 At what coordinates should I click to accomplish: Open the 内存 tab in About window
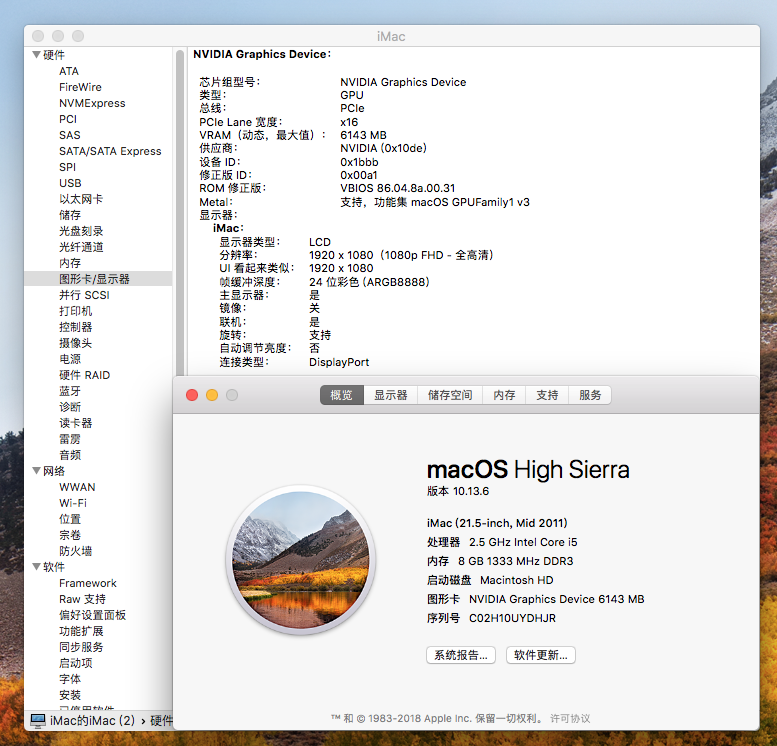pyautogui.click(x=504, y=395)
